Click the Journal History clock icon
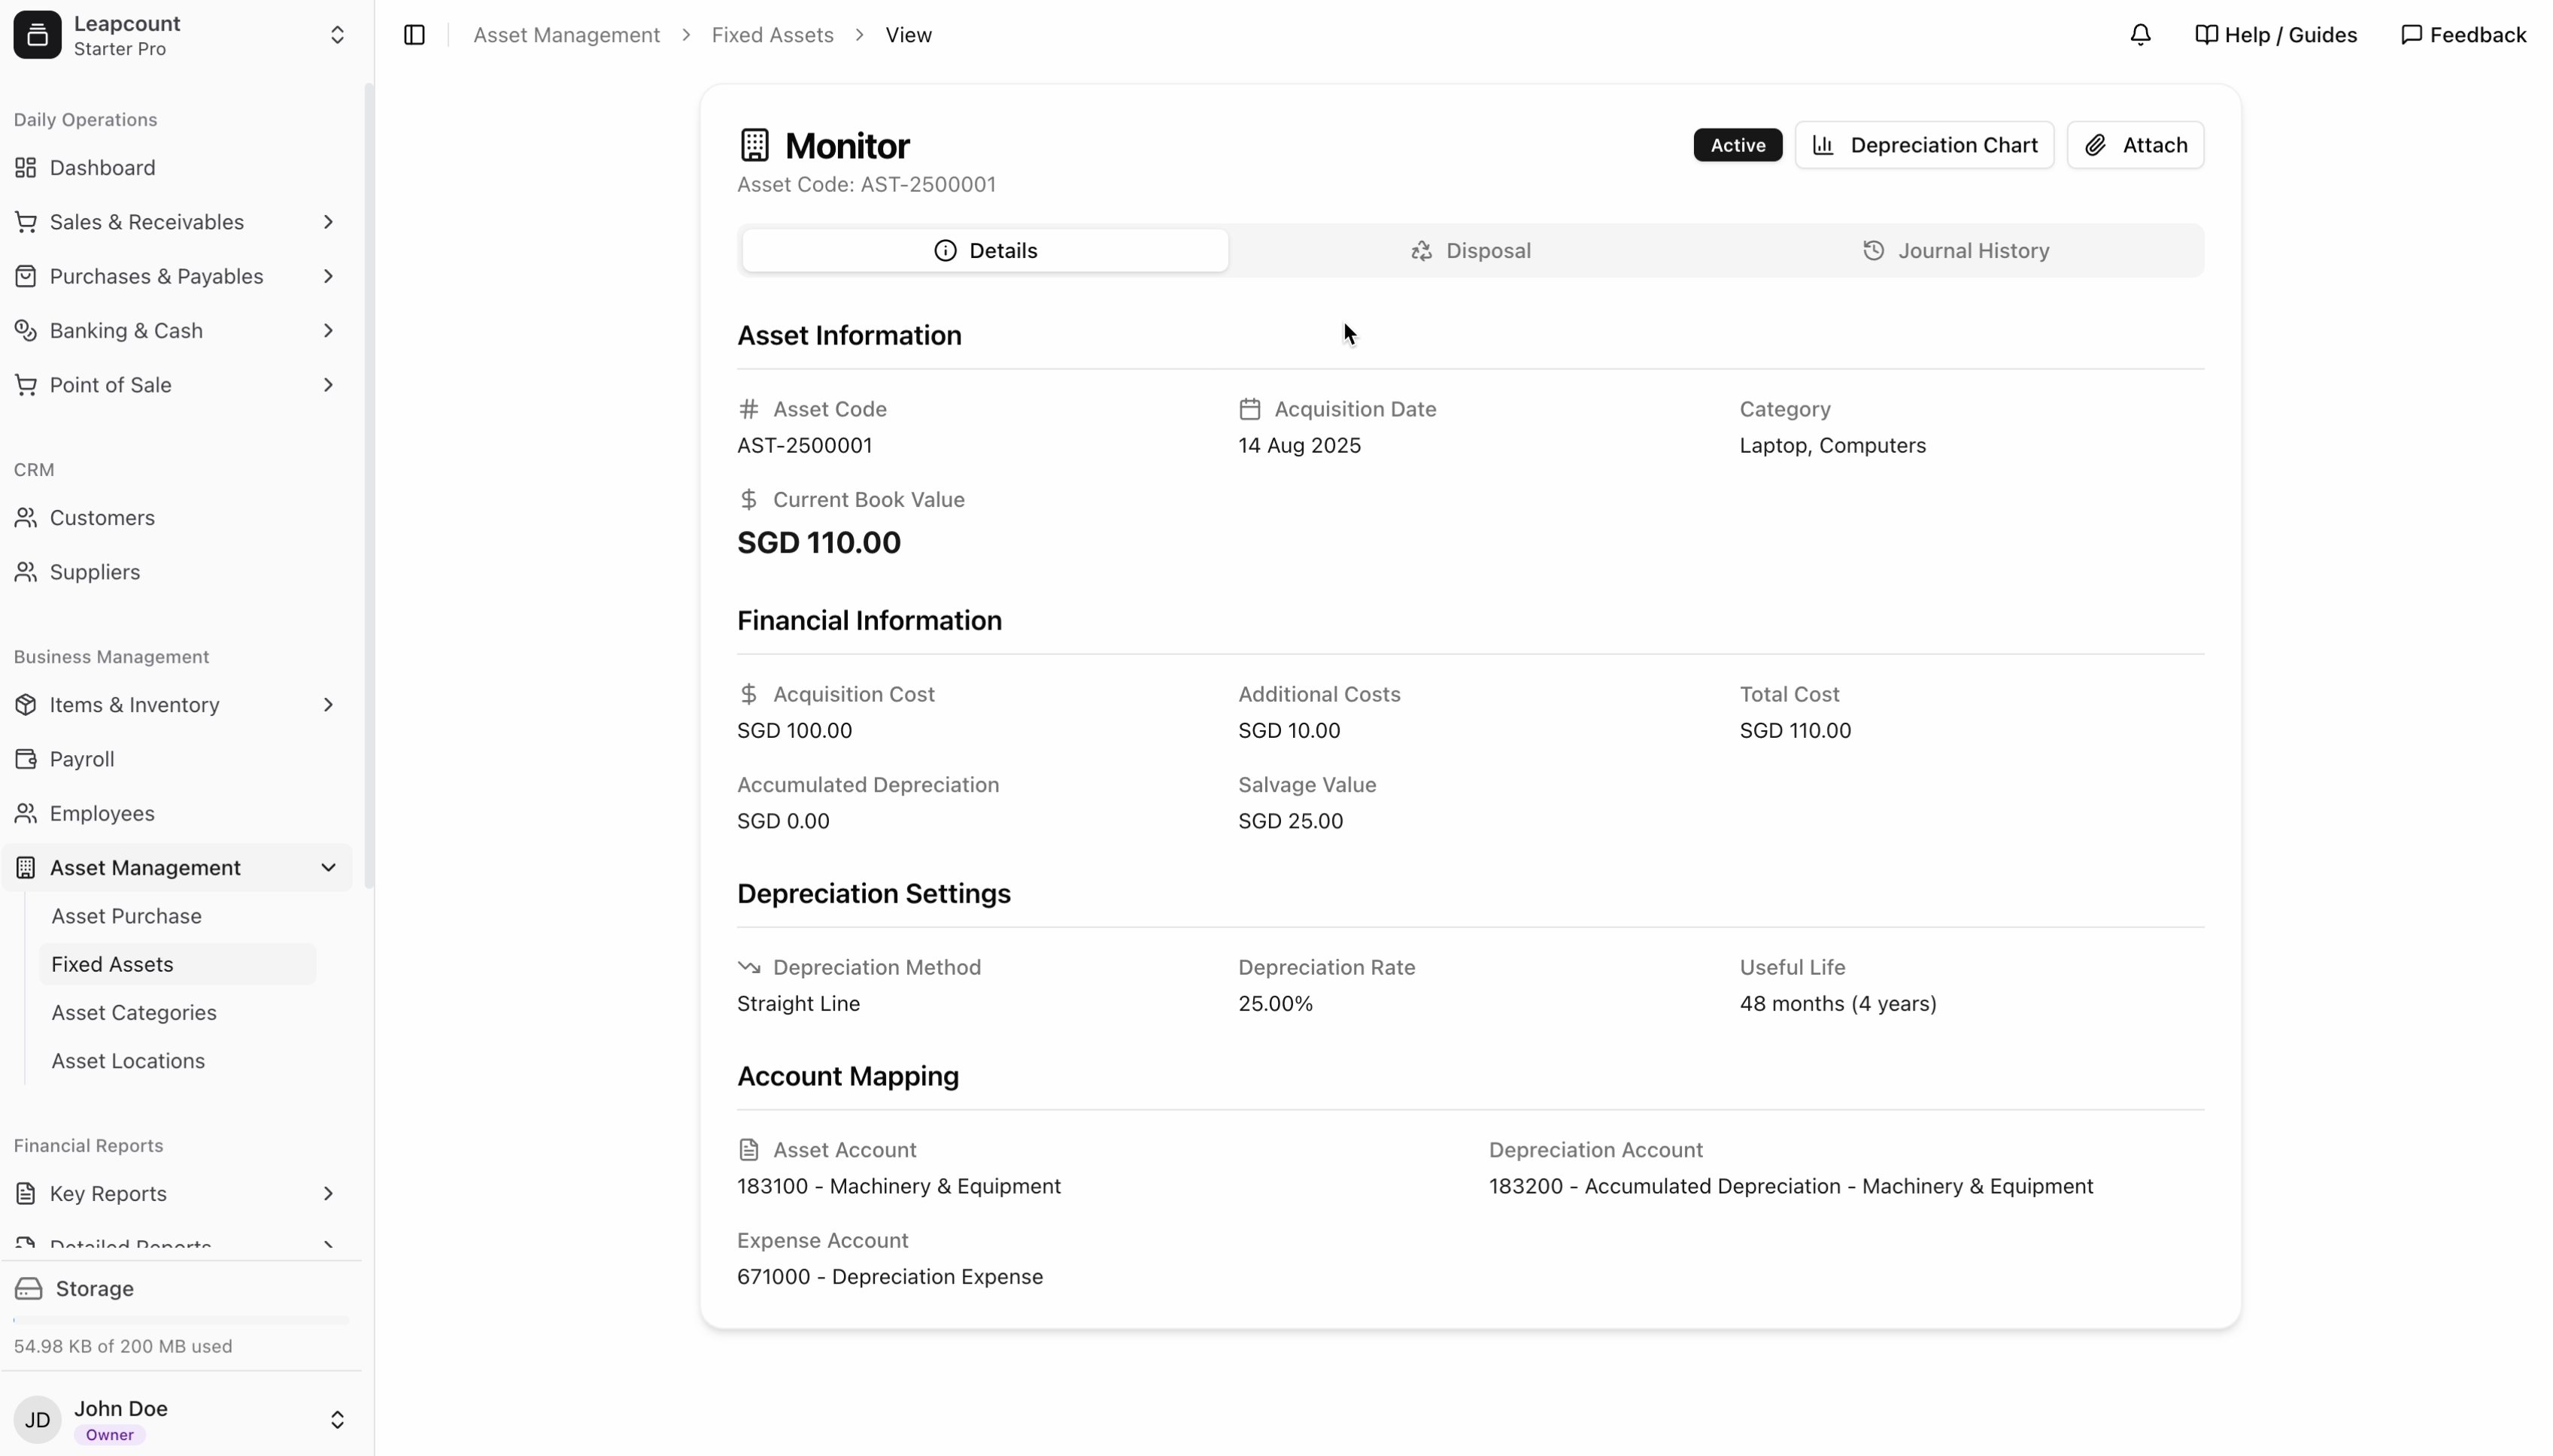The width and height of the screenshot is (2553, 1456). tap(1873, 251)
